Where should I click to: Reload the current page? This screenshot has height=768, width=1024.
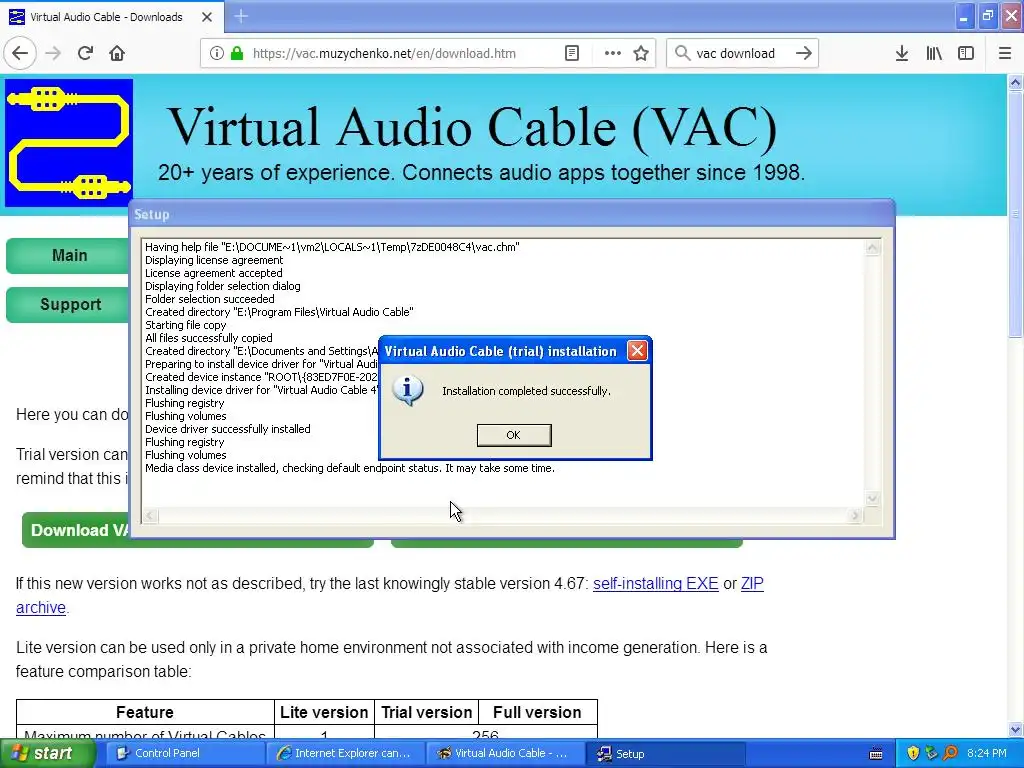click(85, 54)
